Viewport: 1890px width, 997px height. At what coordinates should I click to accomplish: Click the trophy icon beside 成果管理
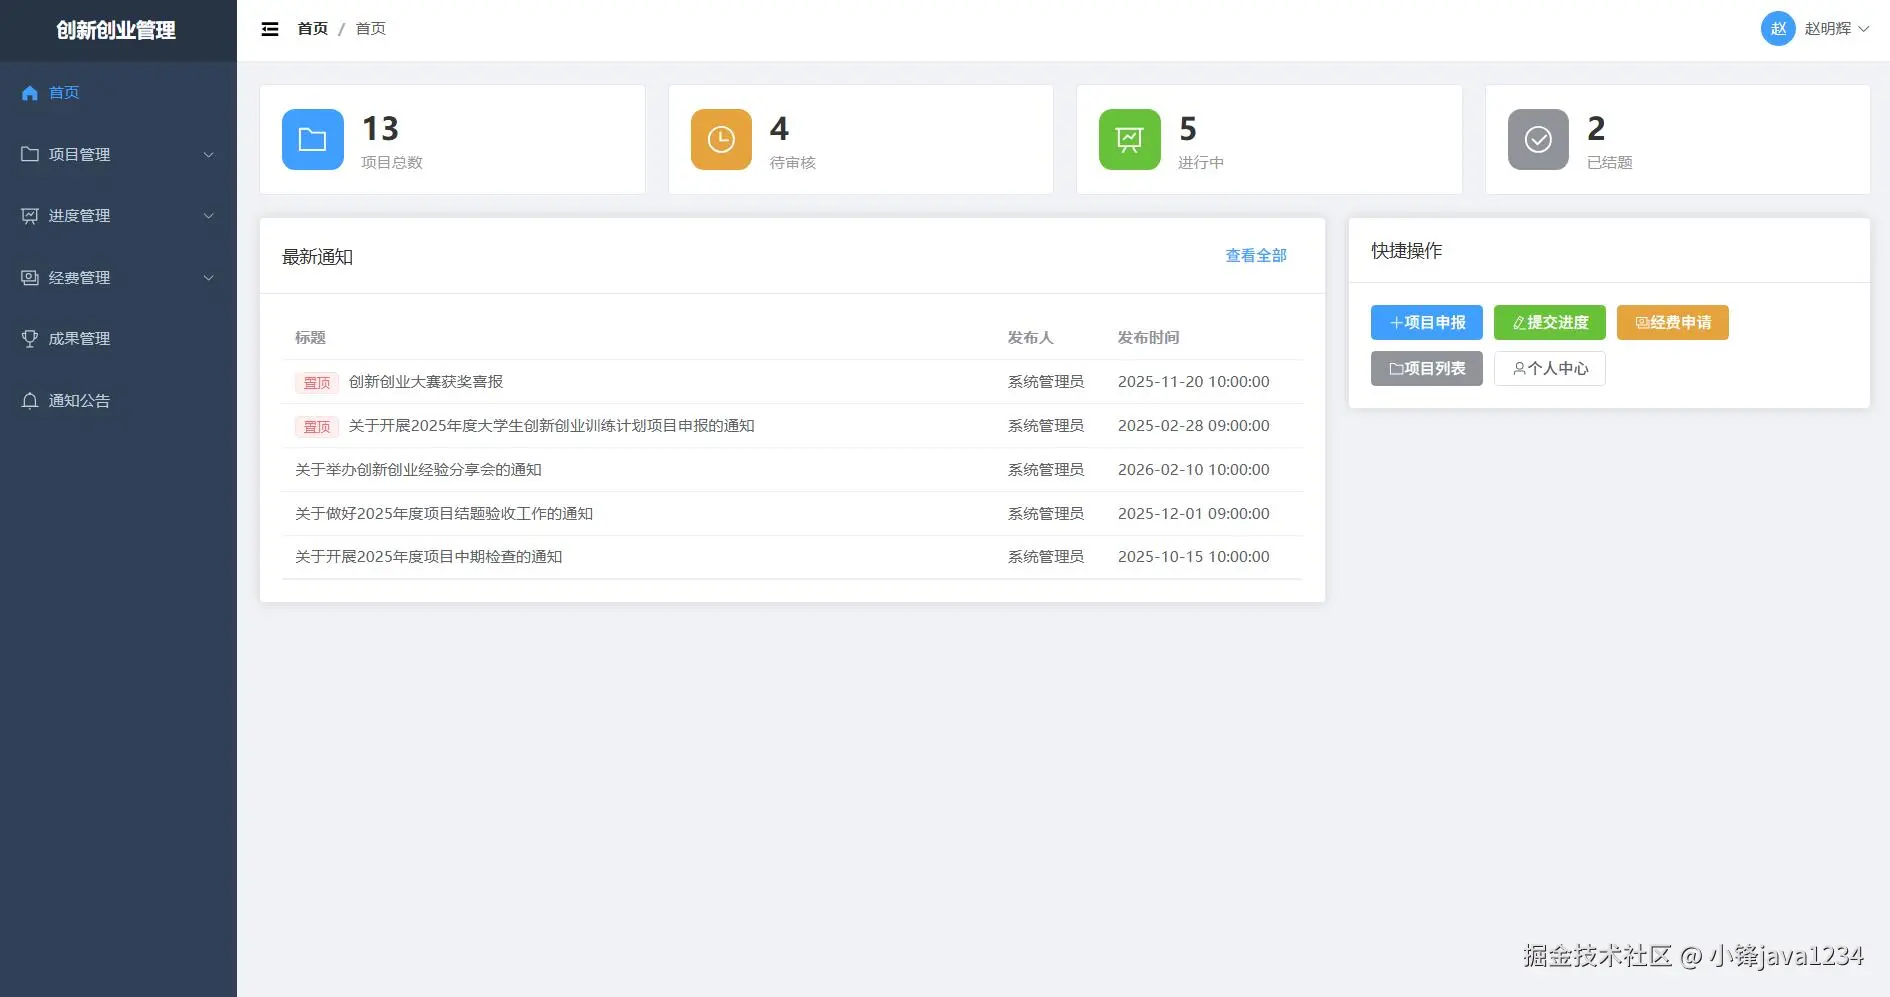point(30,339)
